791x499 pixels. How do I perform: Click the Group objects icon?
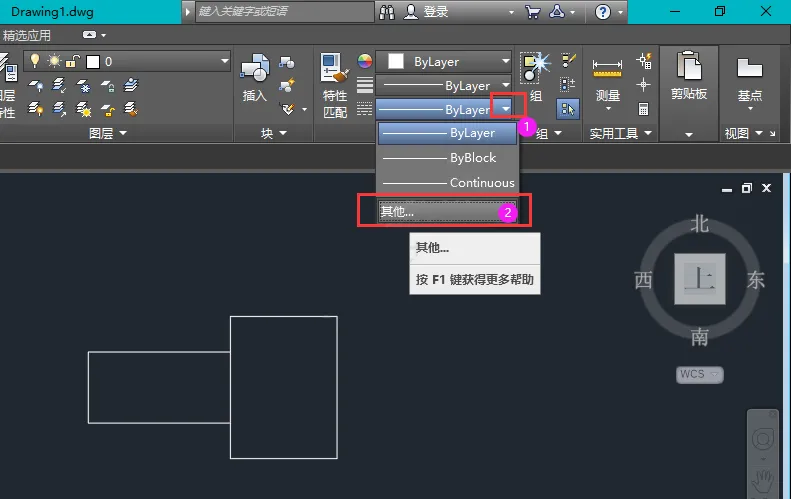[534, 67]
